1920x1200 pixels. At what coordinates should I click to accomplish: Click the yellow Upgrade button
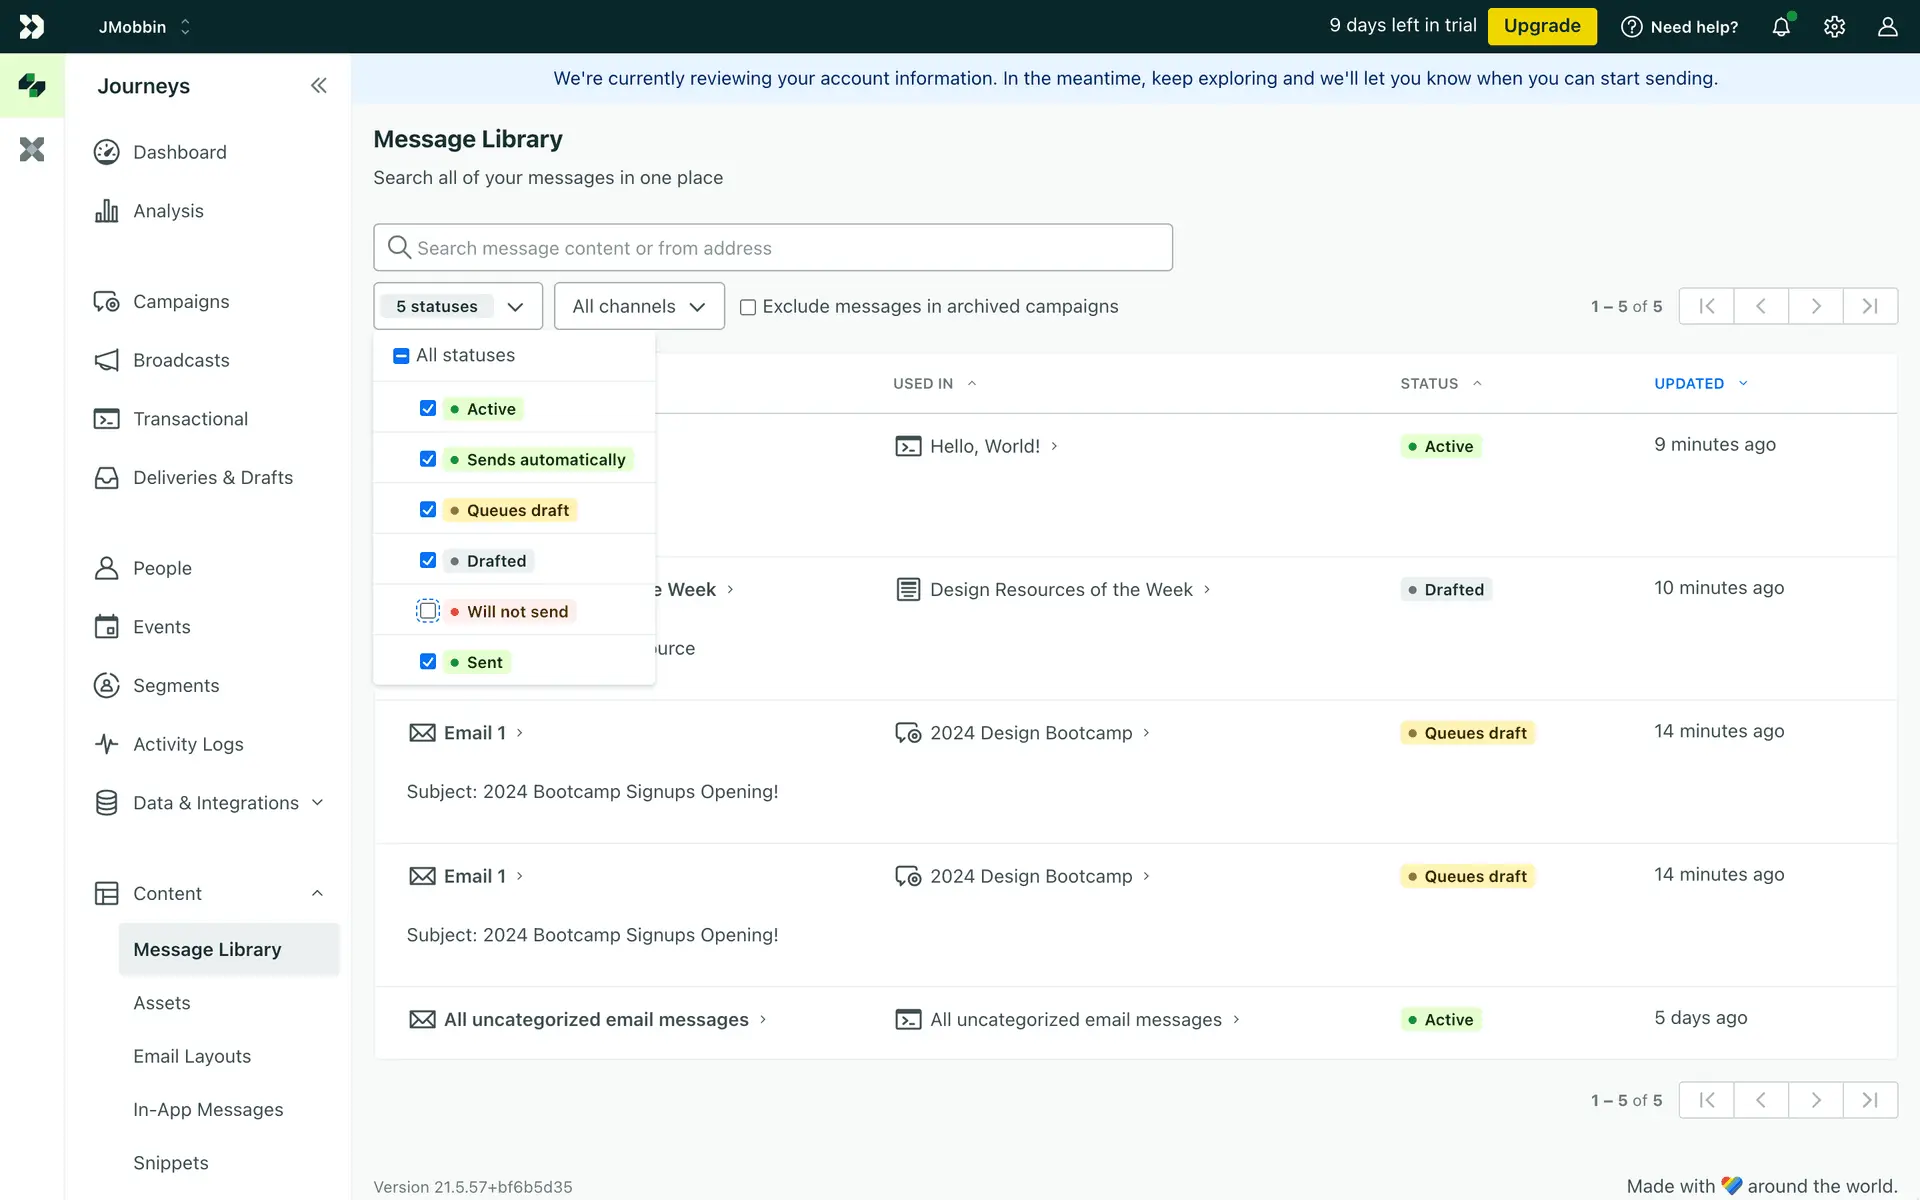1541,26
